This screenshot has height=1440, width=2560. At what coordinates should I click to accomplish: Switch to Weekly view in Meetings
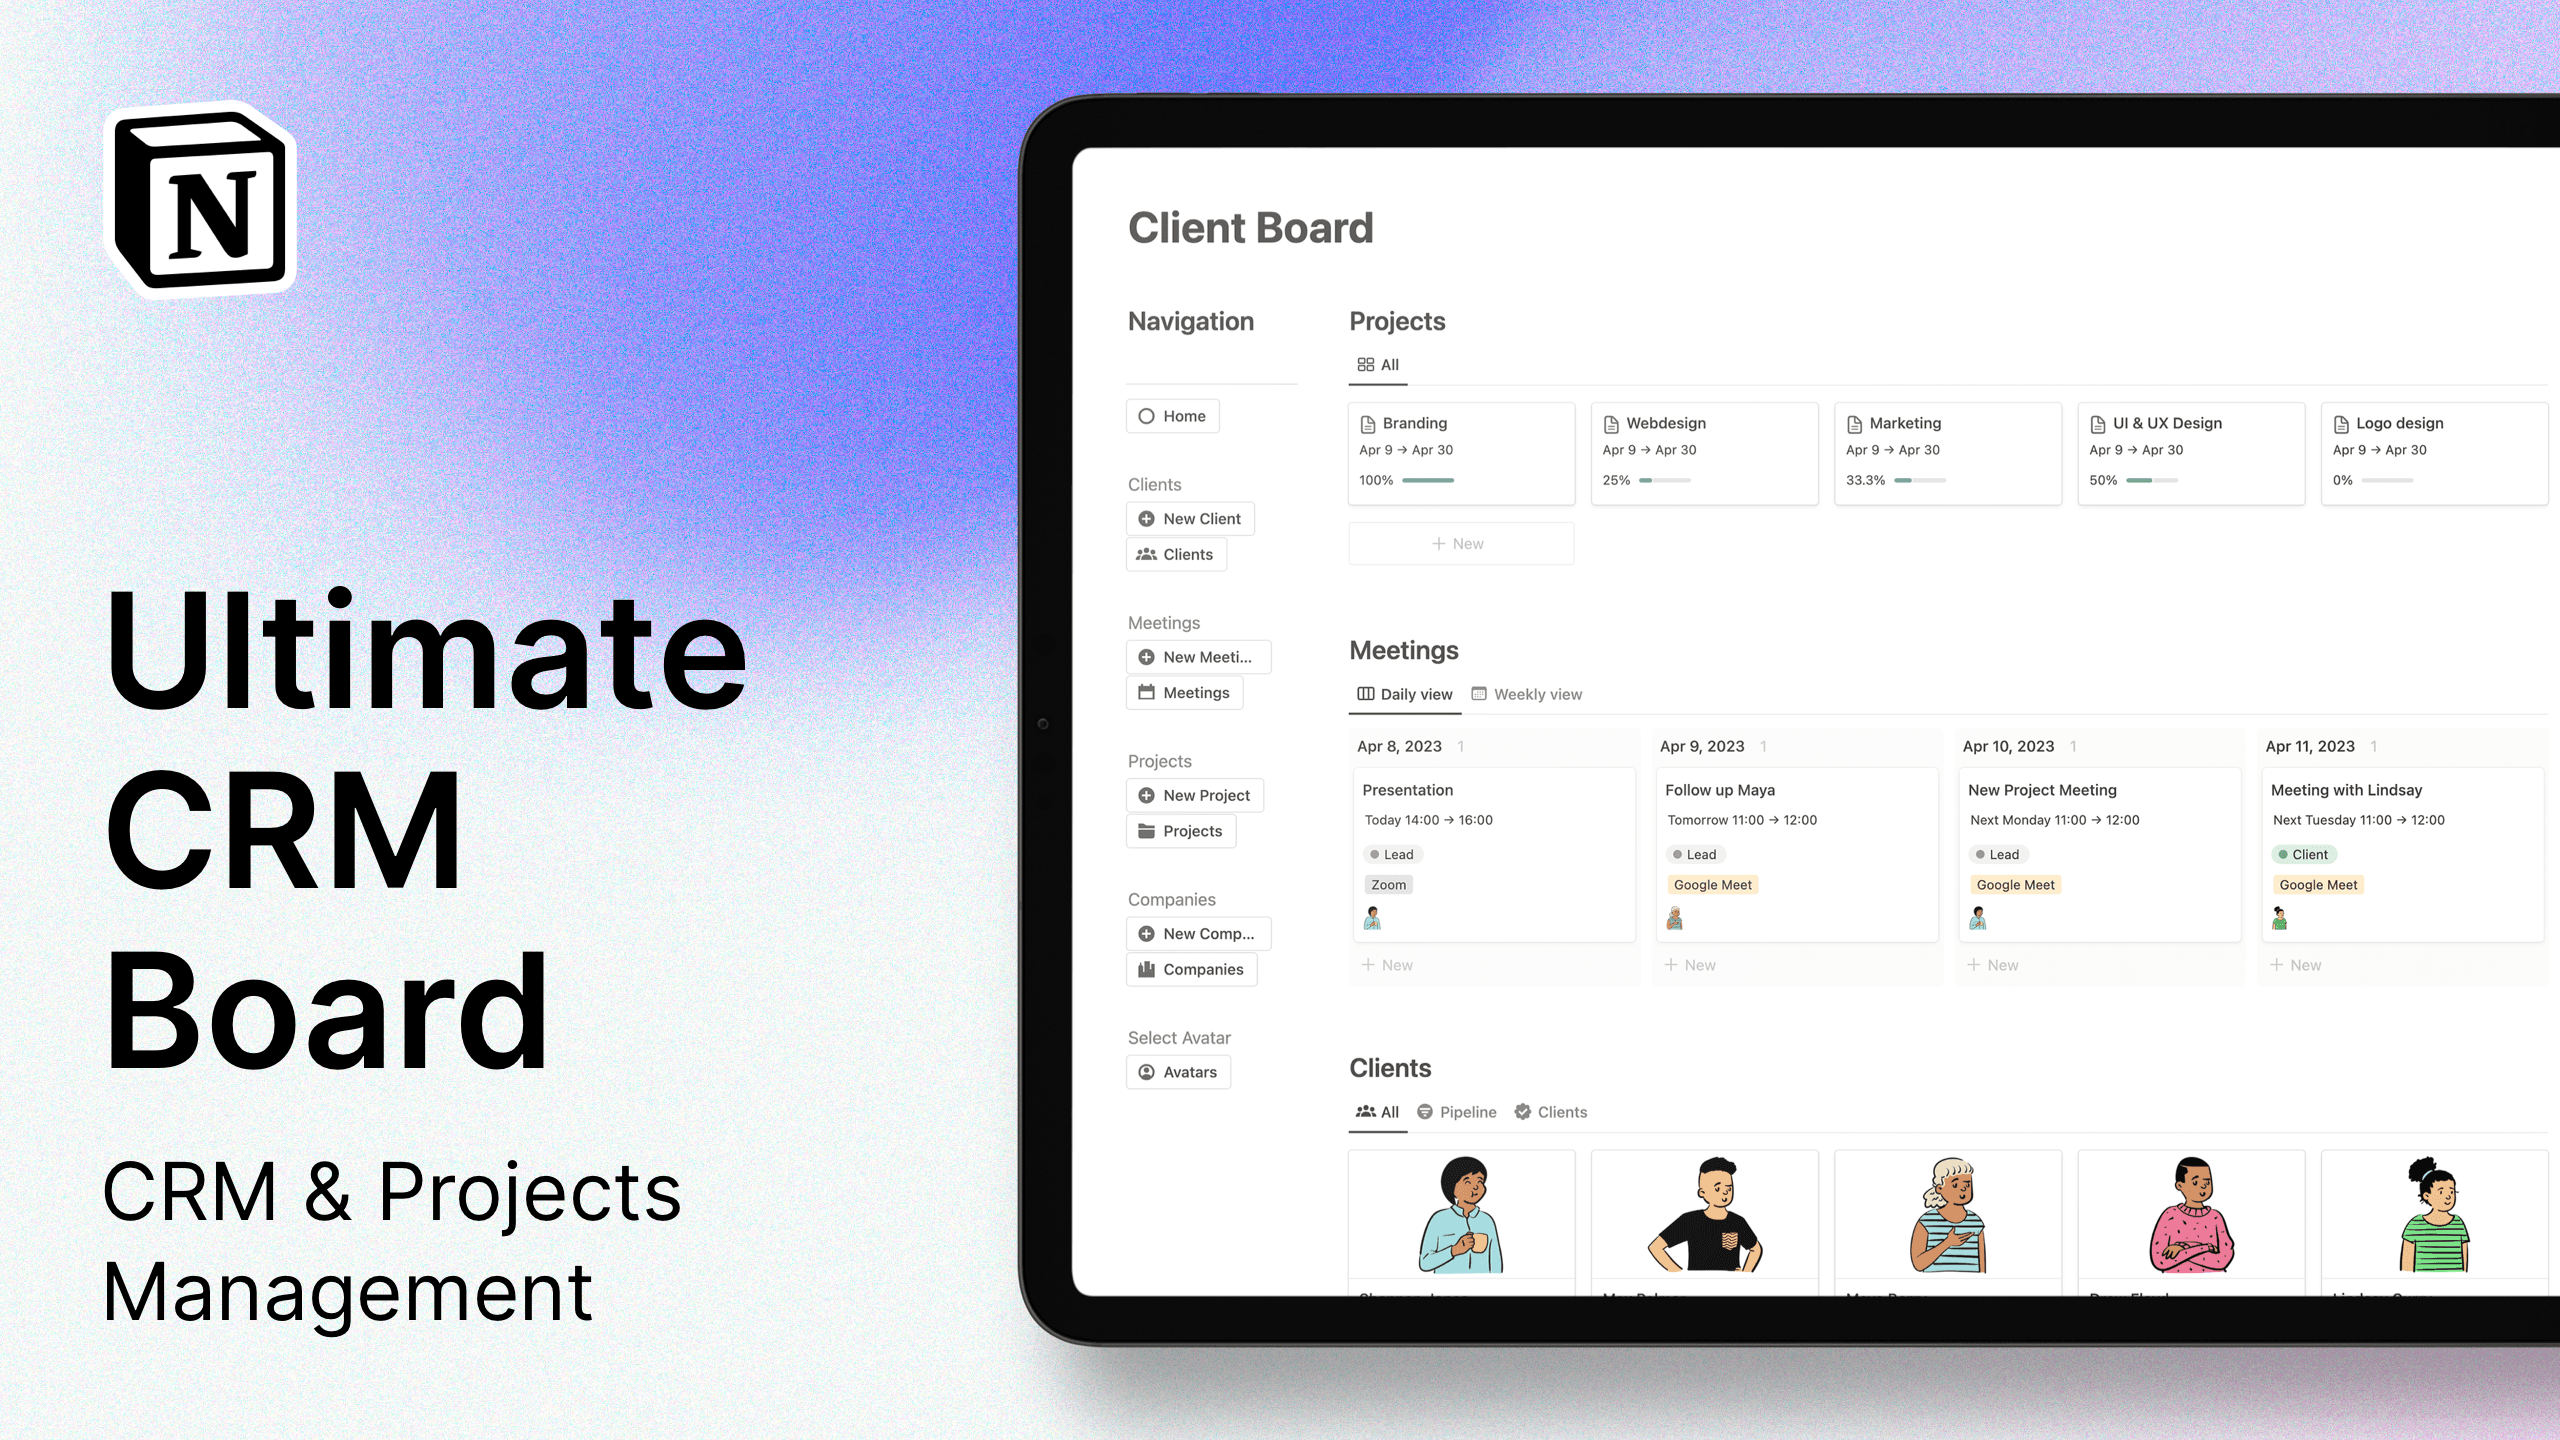pos(1526,693)
